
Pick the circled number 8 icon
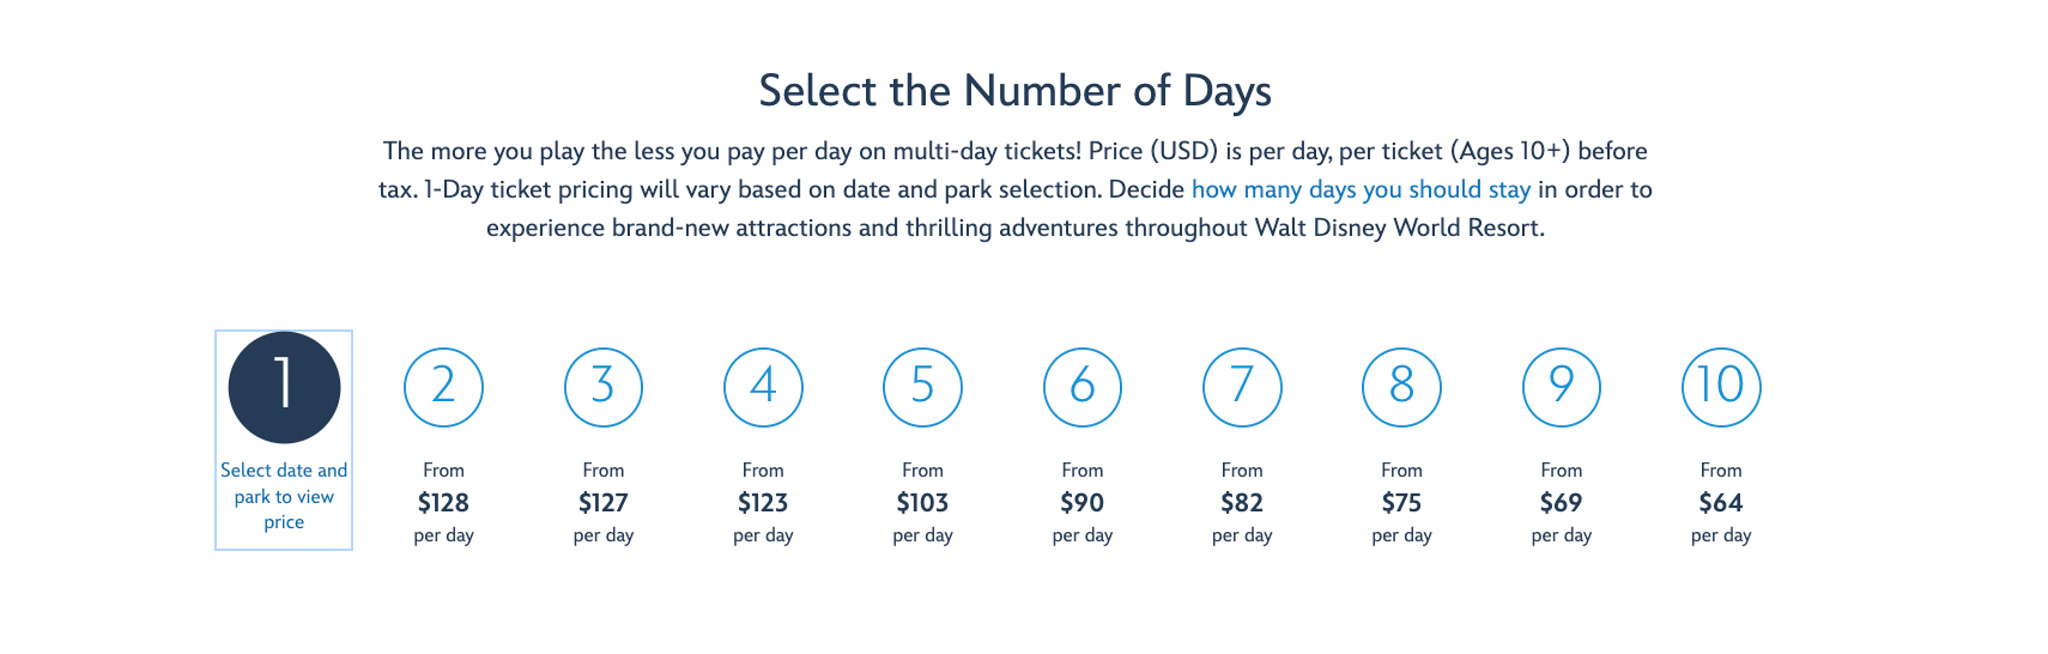point(1401,387)
